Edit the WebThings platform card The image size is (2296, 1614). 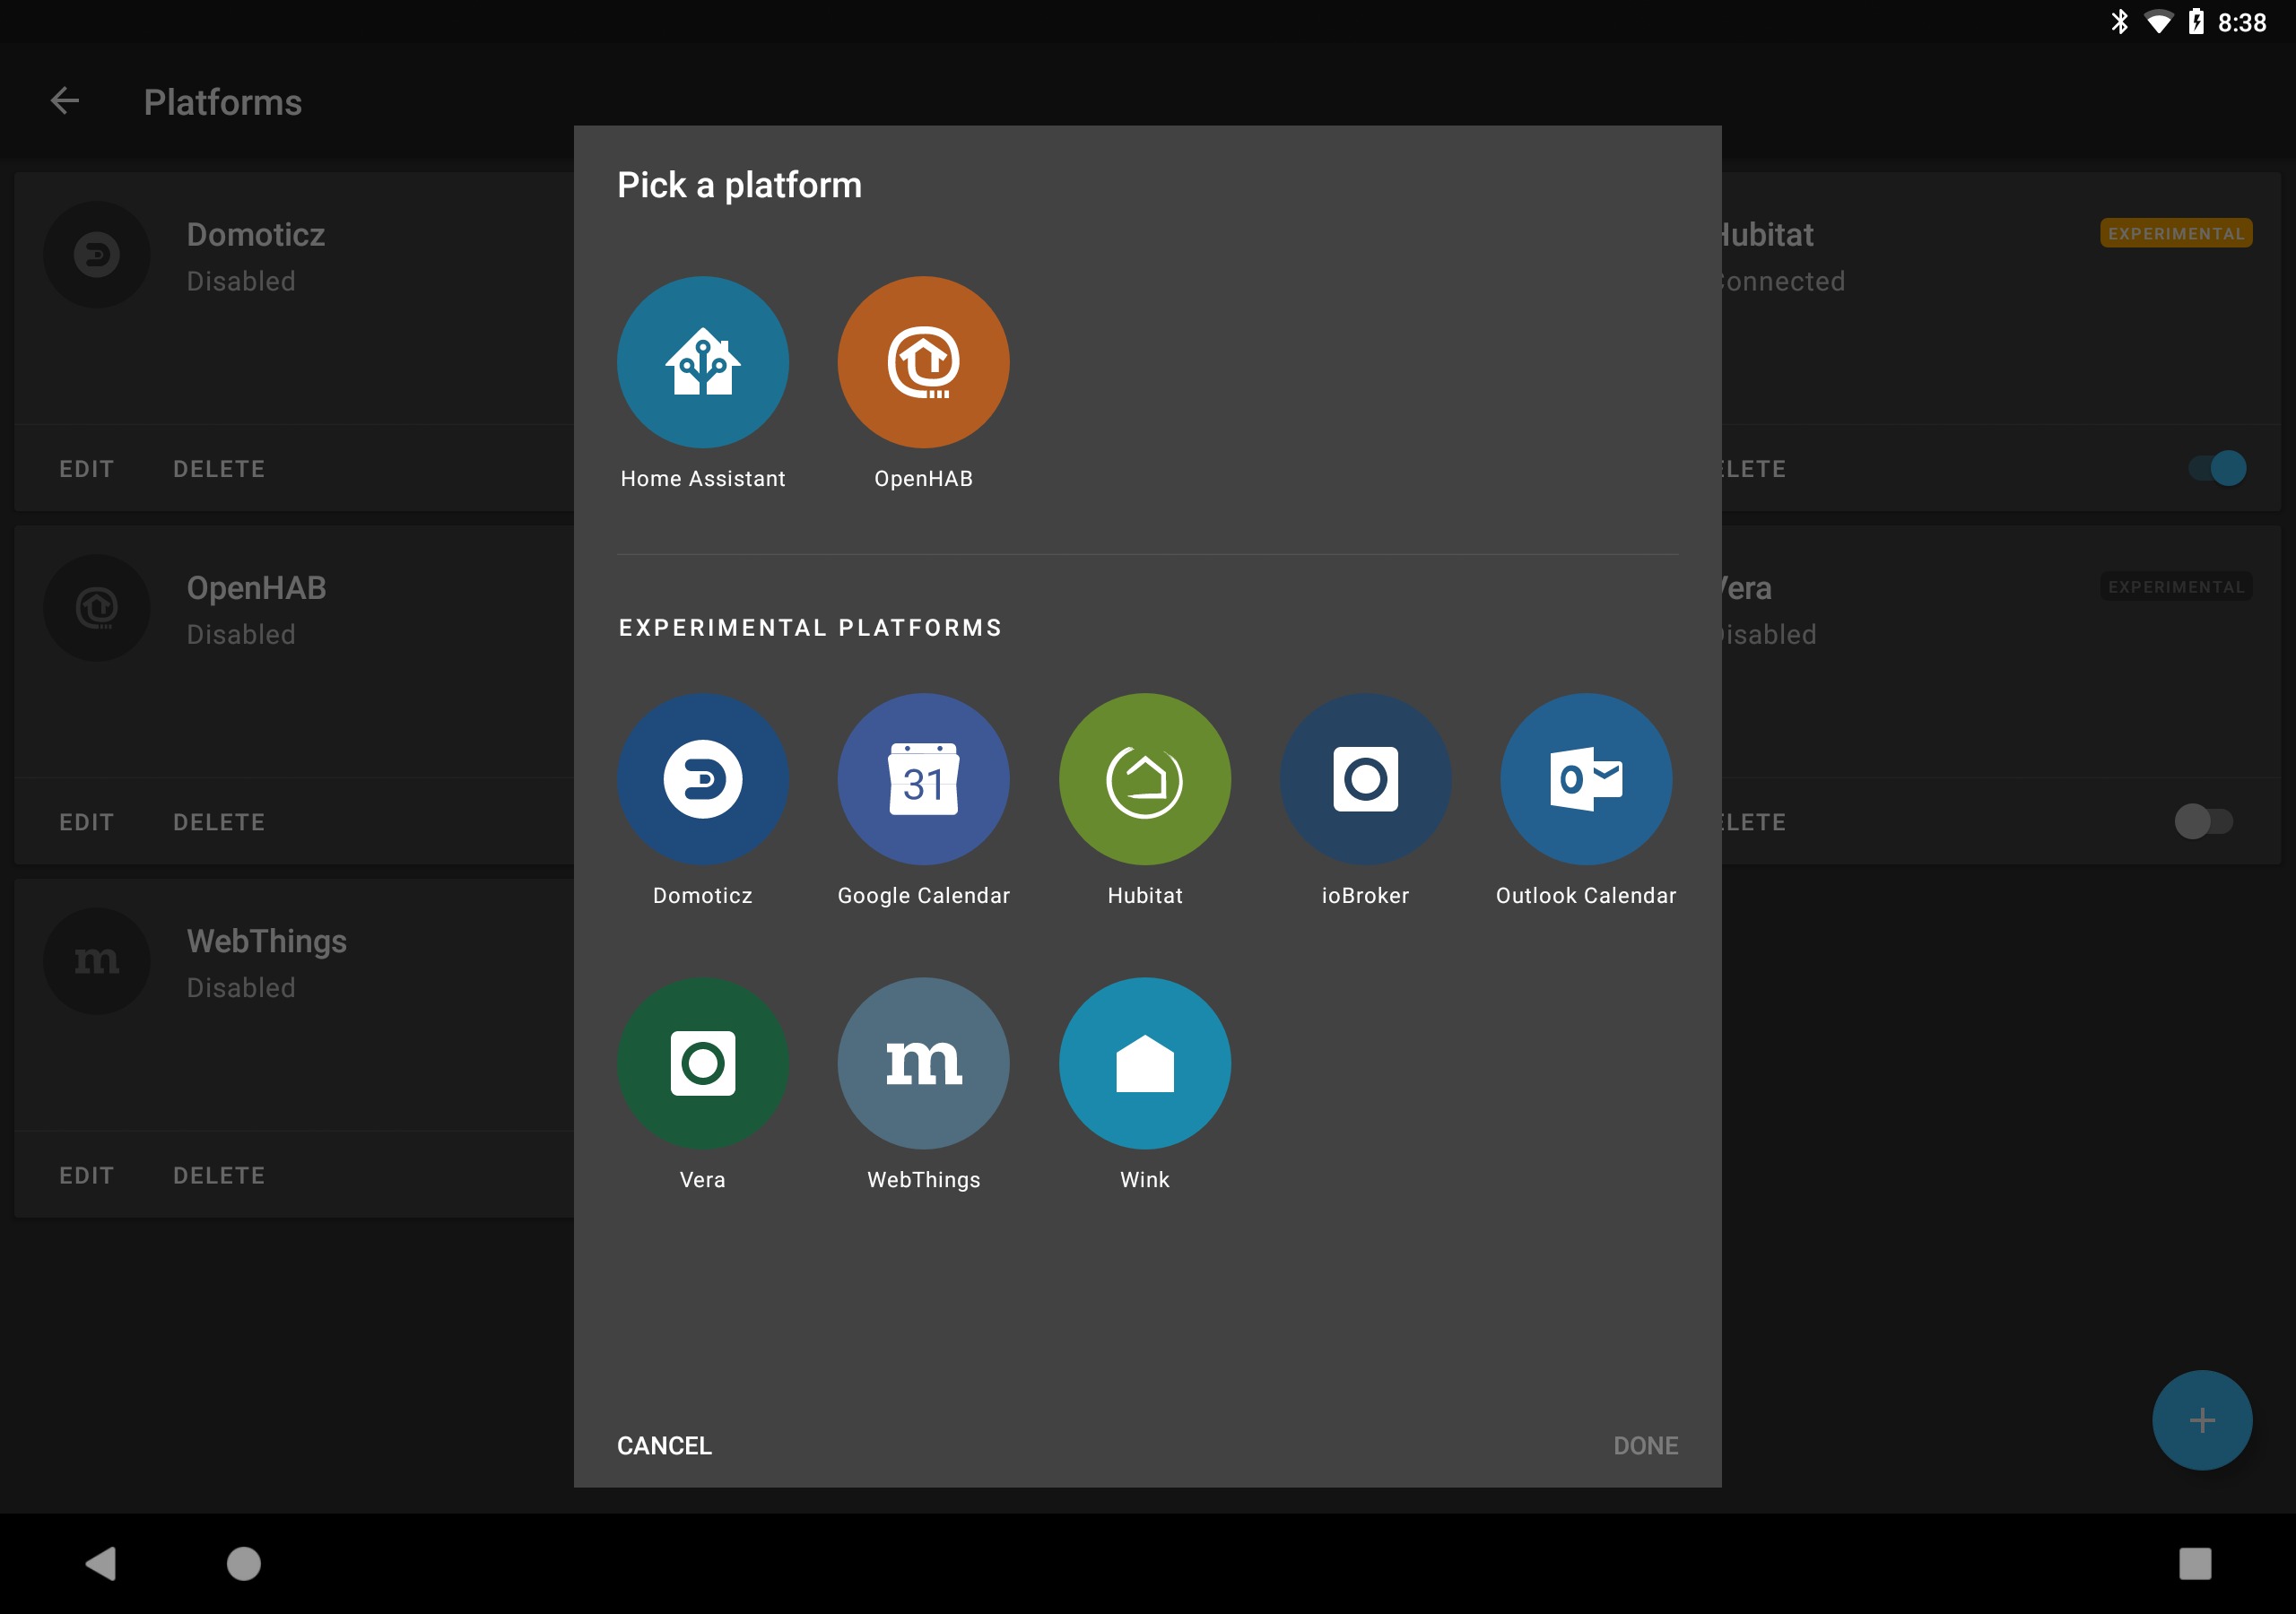pyautogui.click(x=86, y=1175)
